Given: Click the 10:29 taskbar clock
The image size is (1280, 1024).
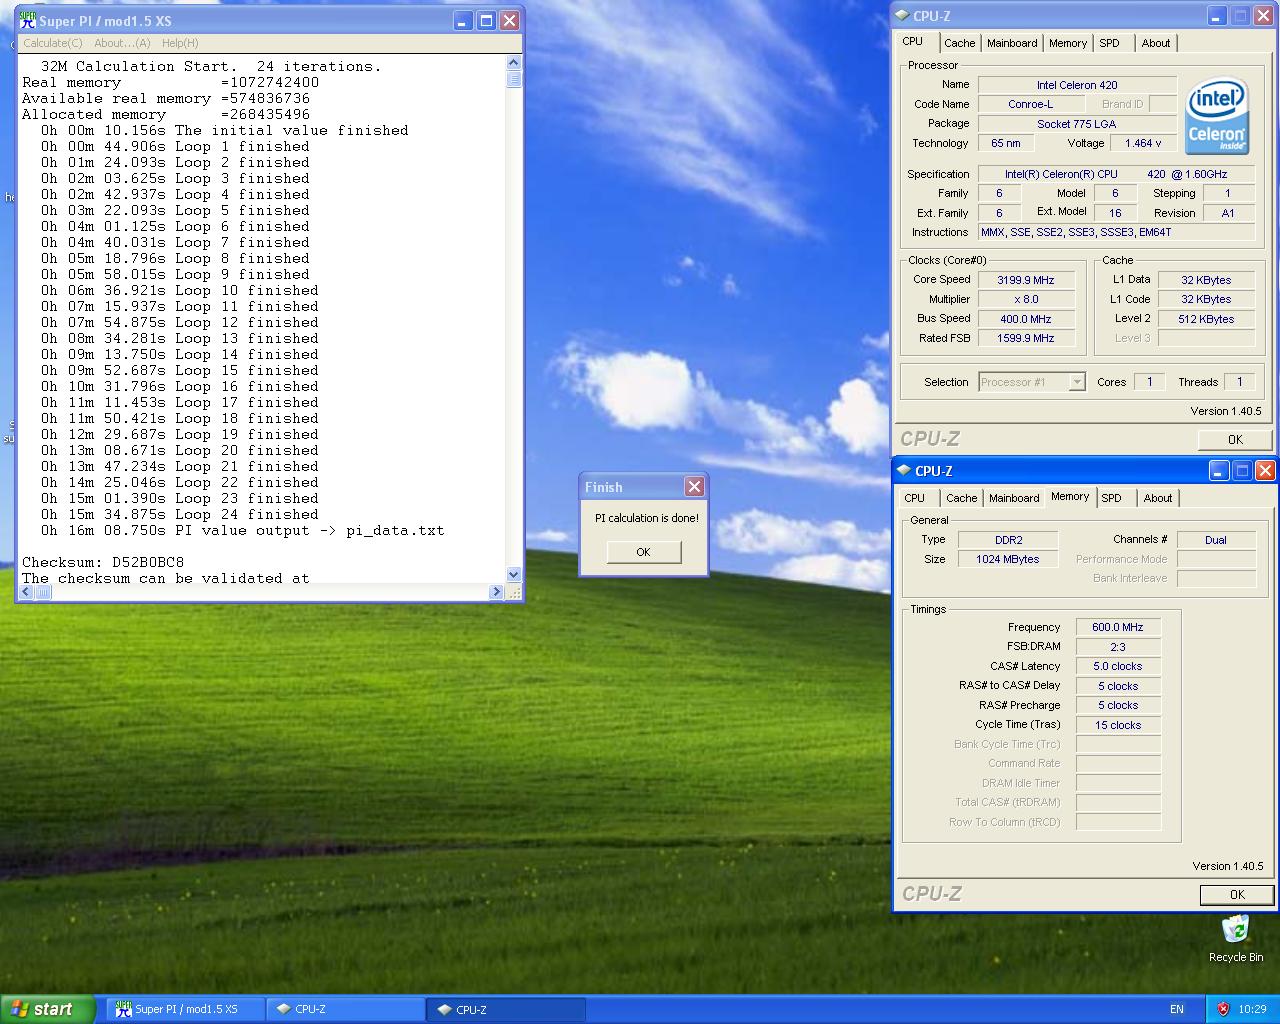Looking at the screenshot, I should point(1252,1009).
